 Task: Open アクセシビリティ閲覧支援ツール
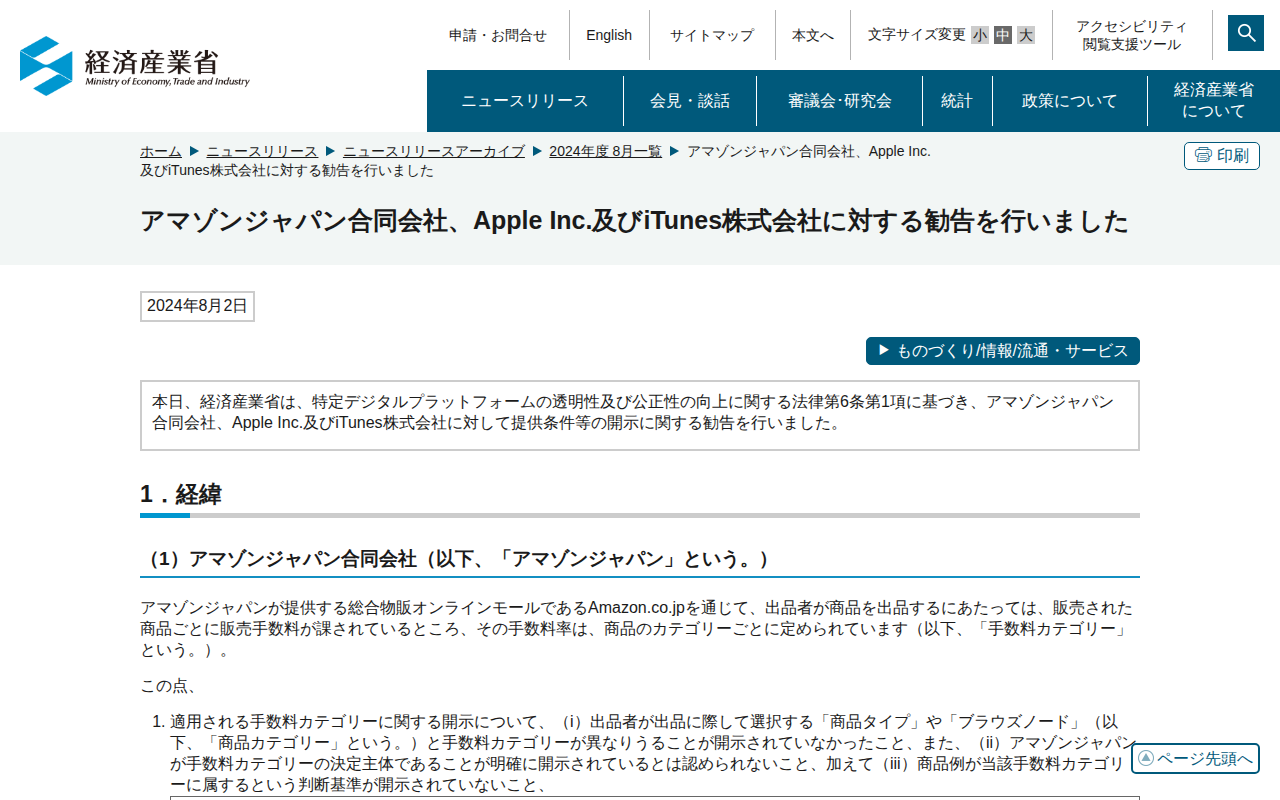coord(1132,35)
